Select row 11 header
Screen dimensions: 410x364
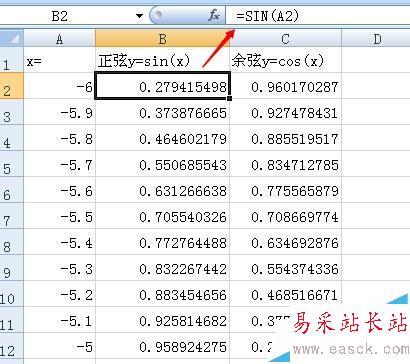[12, 320]
